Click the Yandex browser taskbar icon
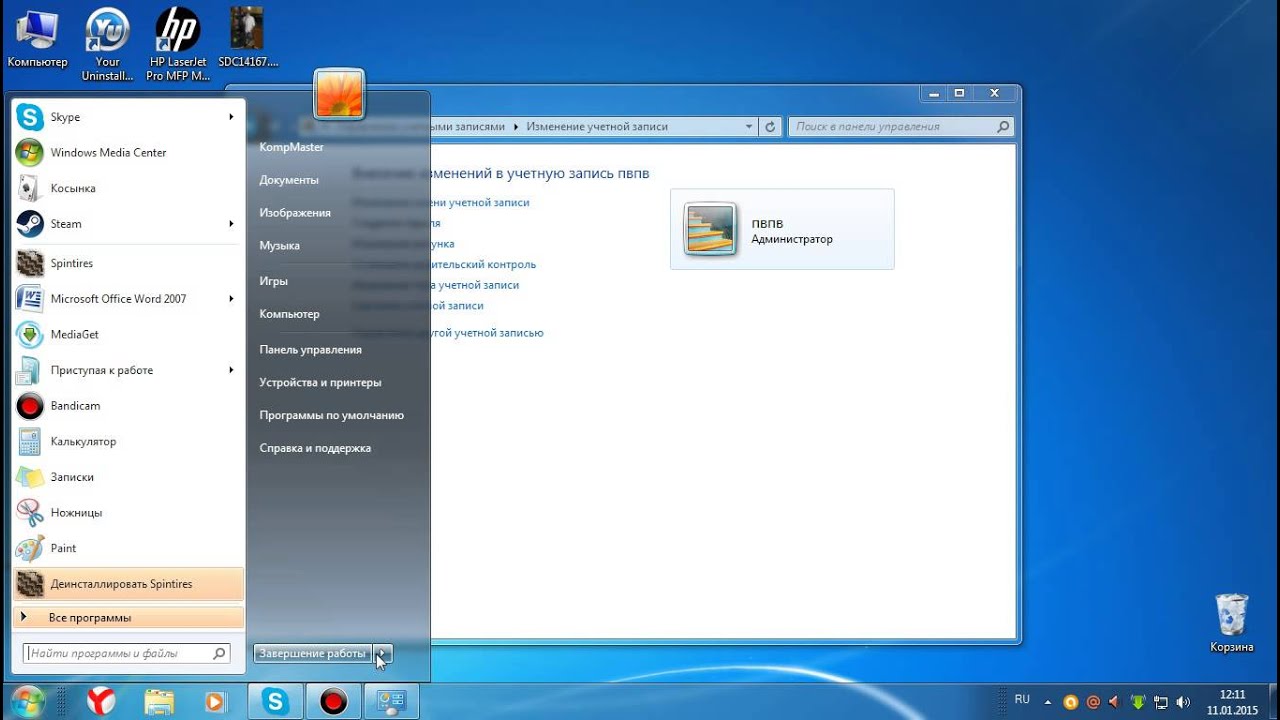 (x=100, y=700)
